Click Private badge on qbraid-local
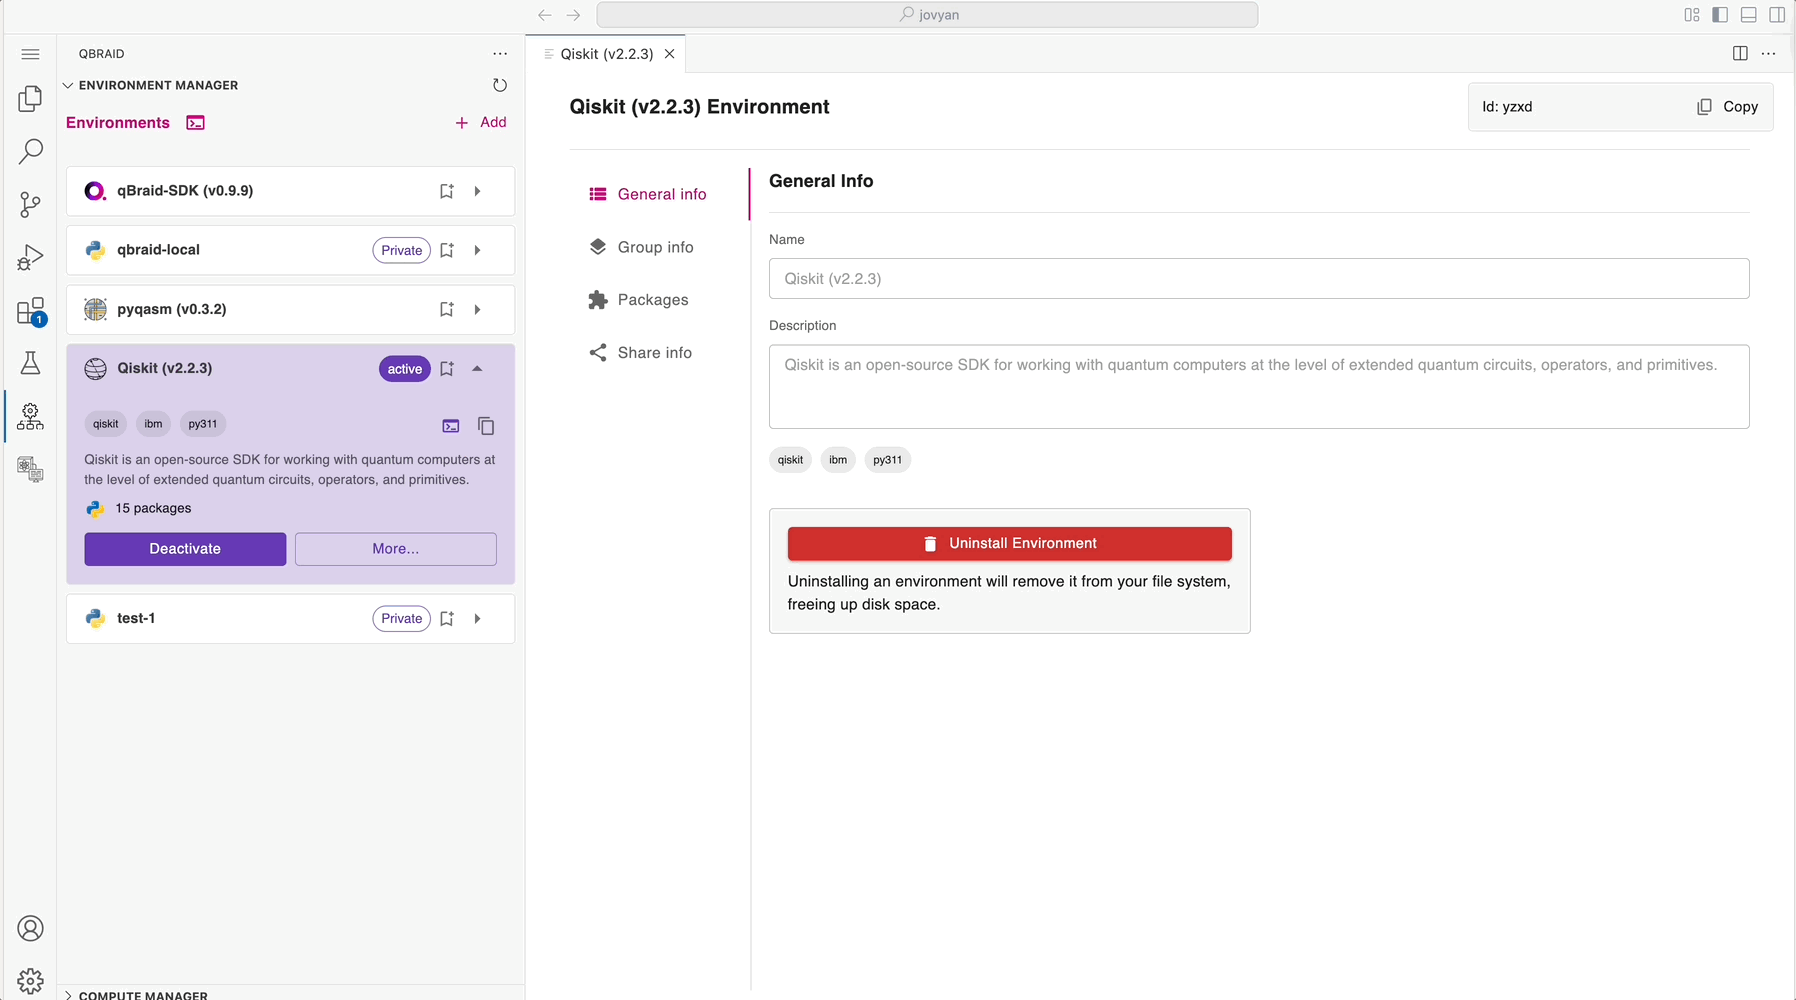Screen dimensions: 1796x1000 (402, 250)
